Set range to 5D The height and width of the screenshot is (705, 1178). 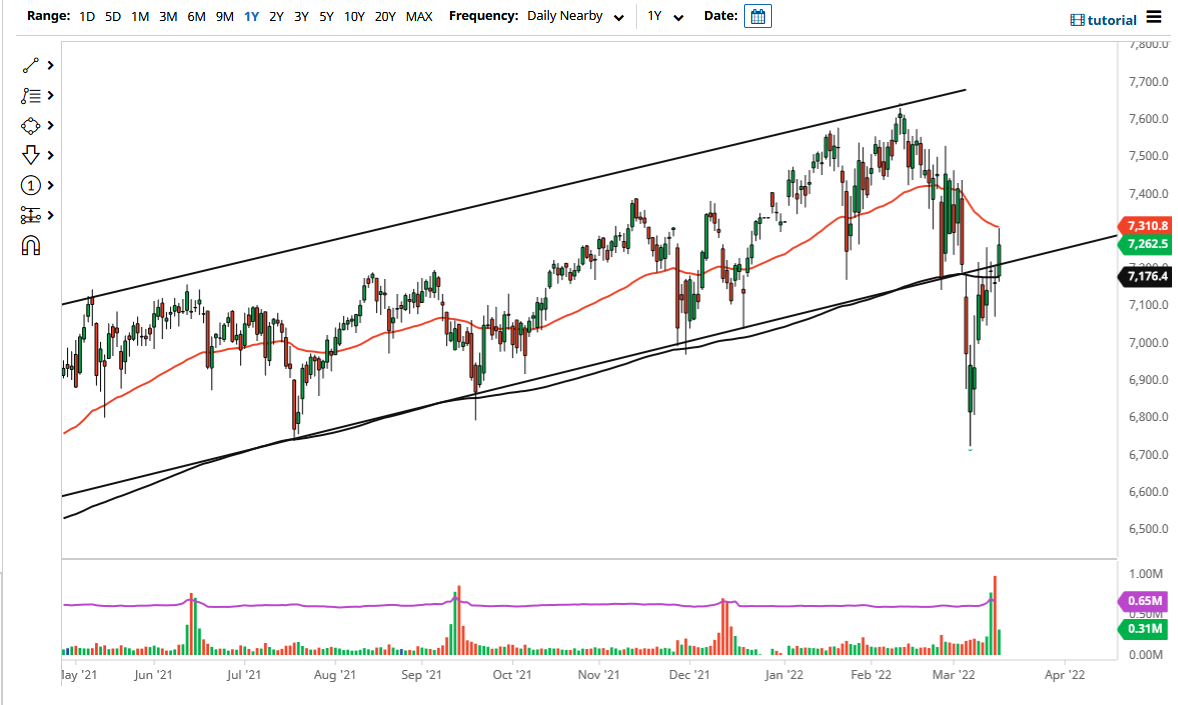click(113, 17)
